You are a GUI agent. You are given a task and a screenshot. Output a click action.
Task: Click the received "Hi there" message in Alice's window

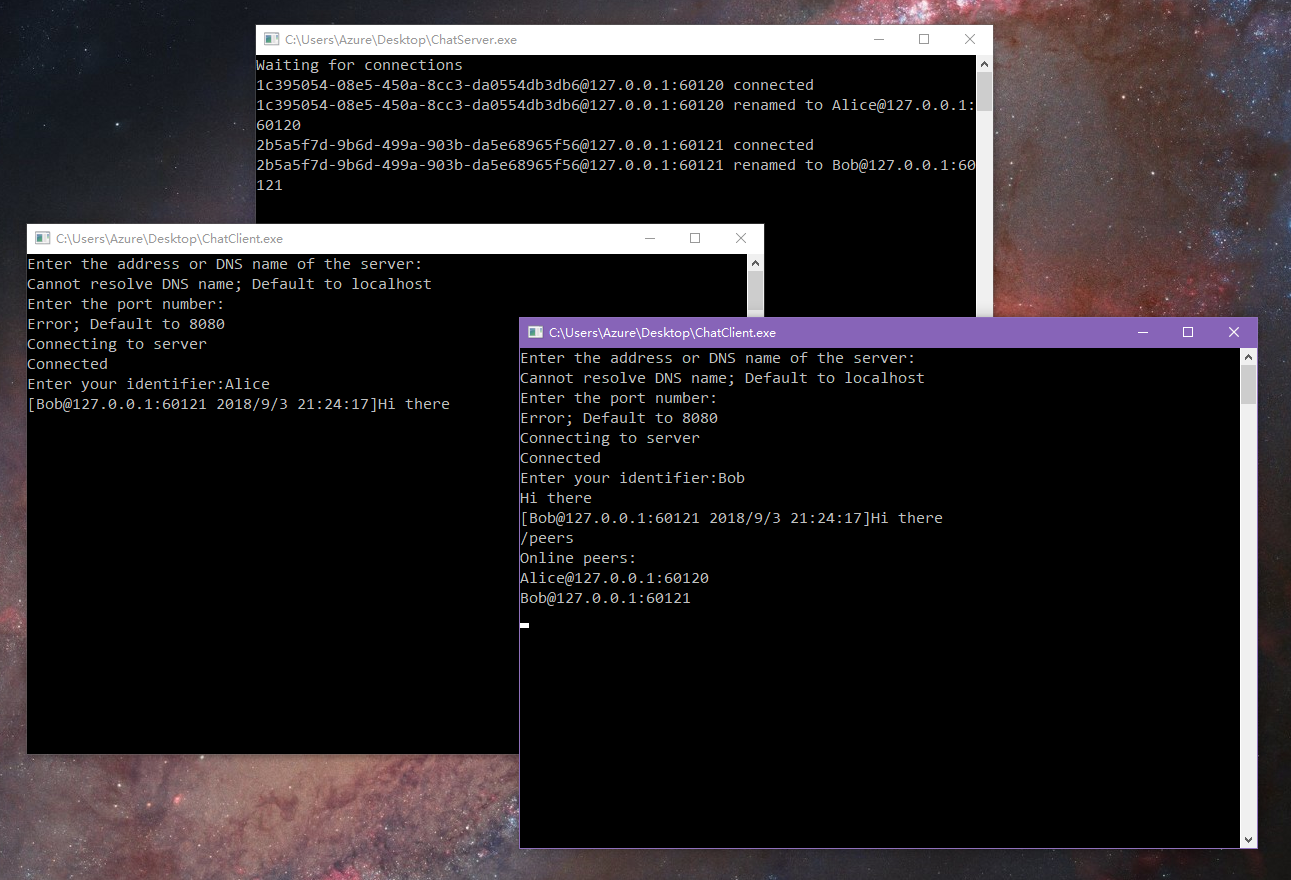[239, 404]
